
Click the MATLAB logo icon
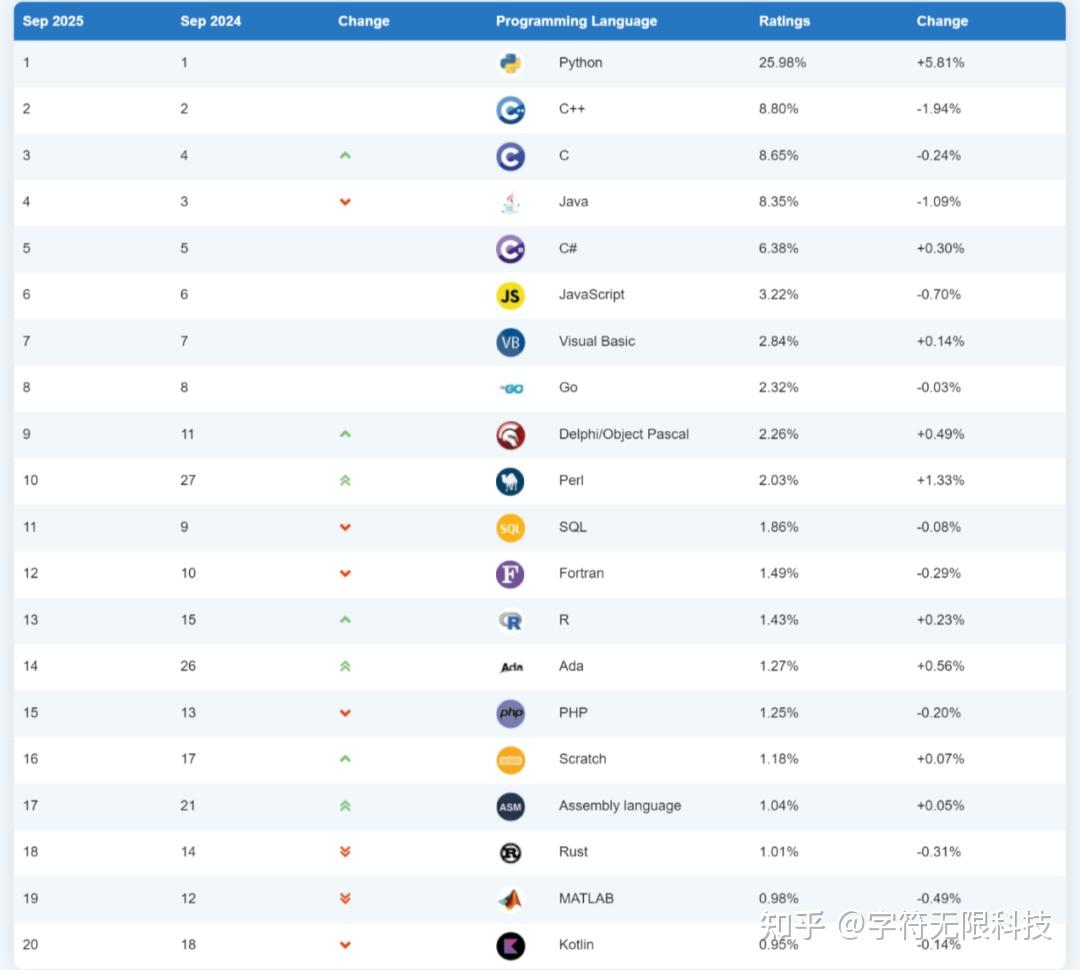[x=510, y=899]
